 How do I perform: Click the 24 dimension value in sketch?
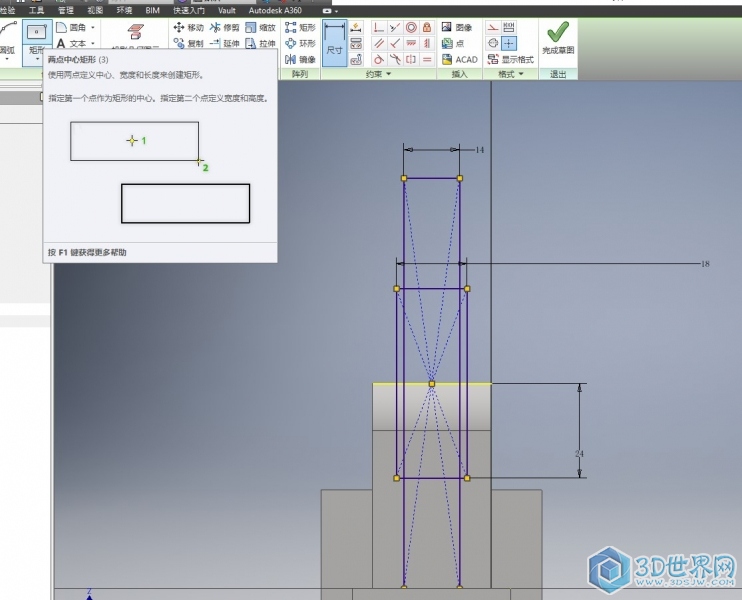click(x=579, y=454)
